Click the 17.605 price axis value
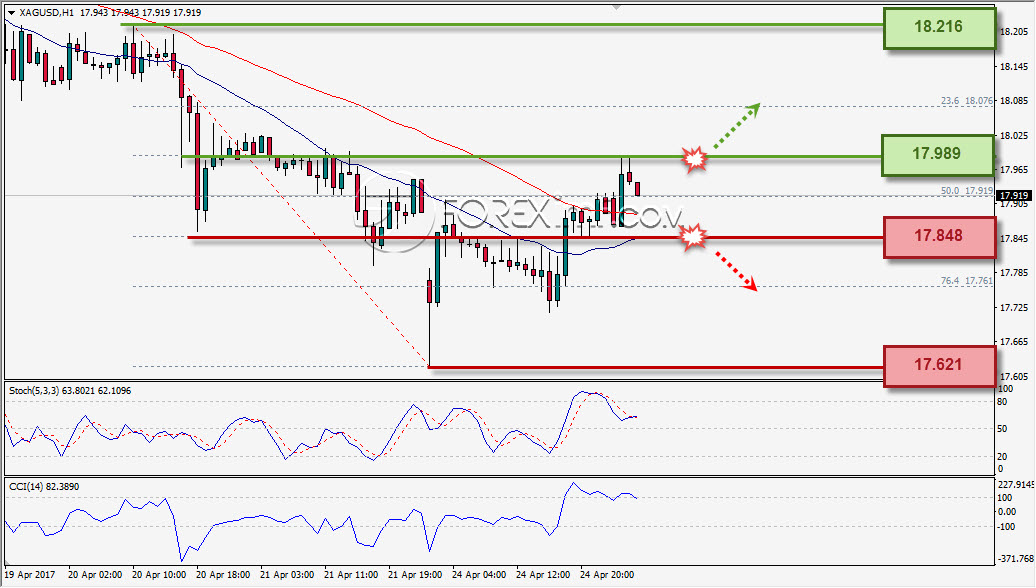 (x=1014, y=377)
